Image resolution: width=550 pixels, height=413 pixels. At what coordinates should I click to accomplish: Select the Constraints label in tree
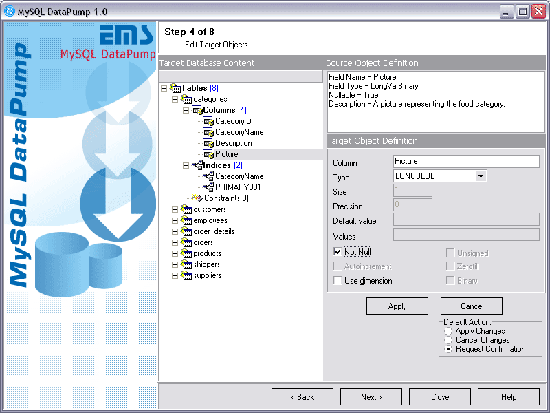[227, 198]
